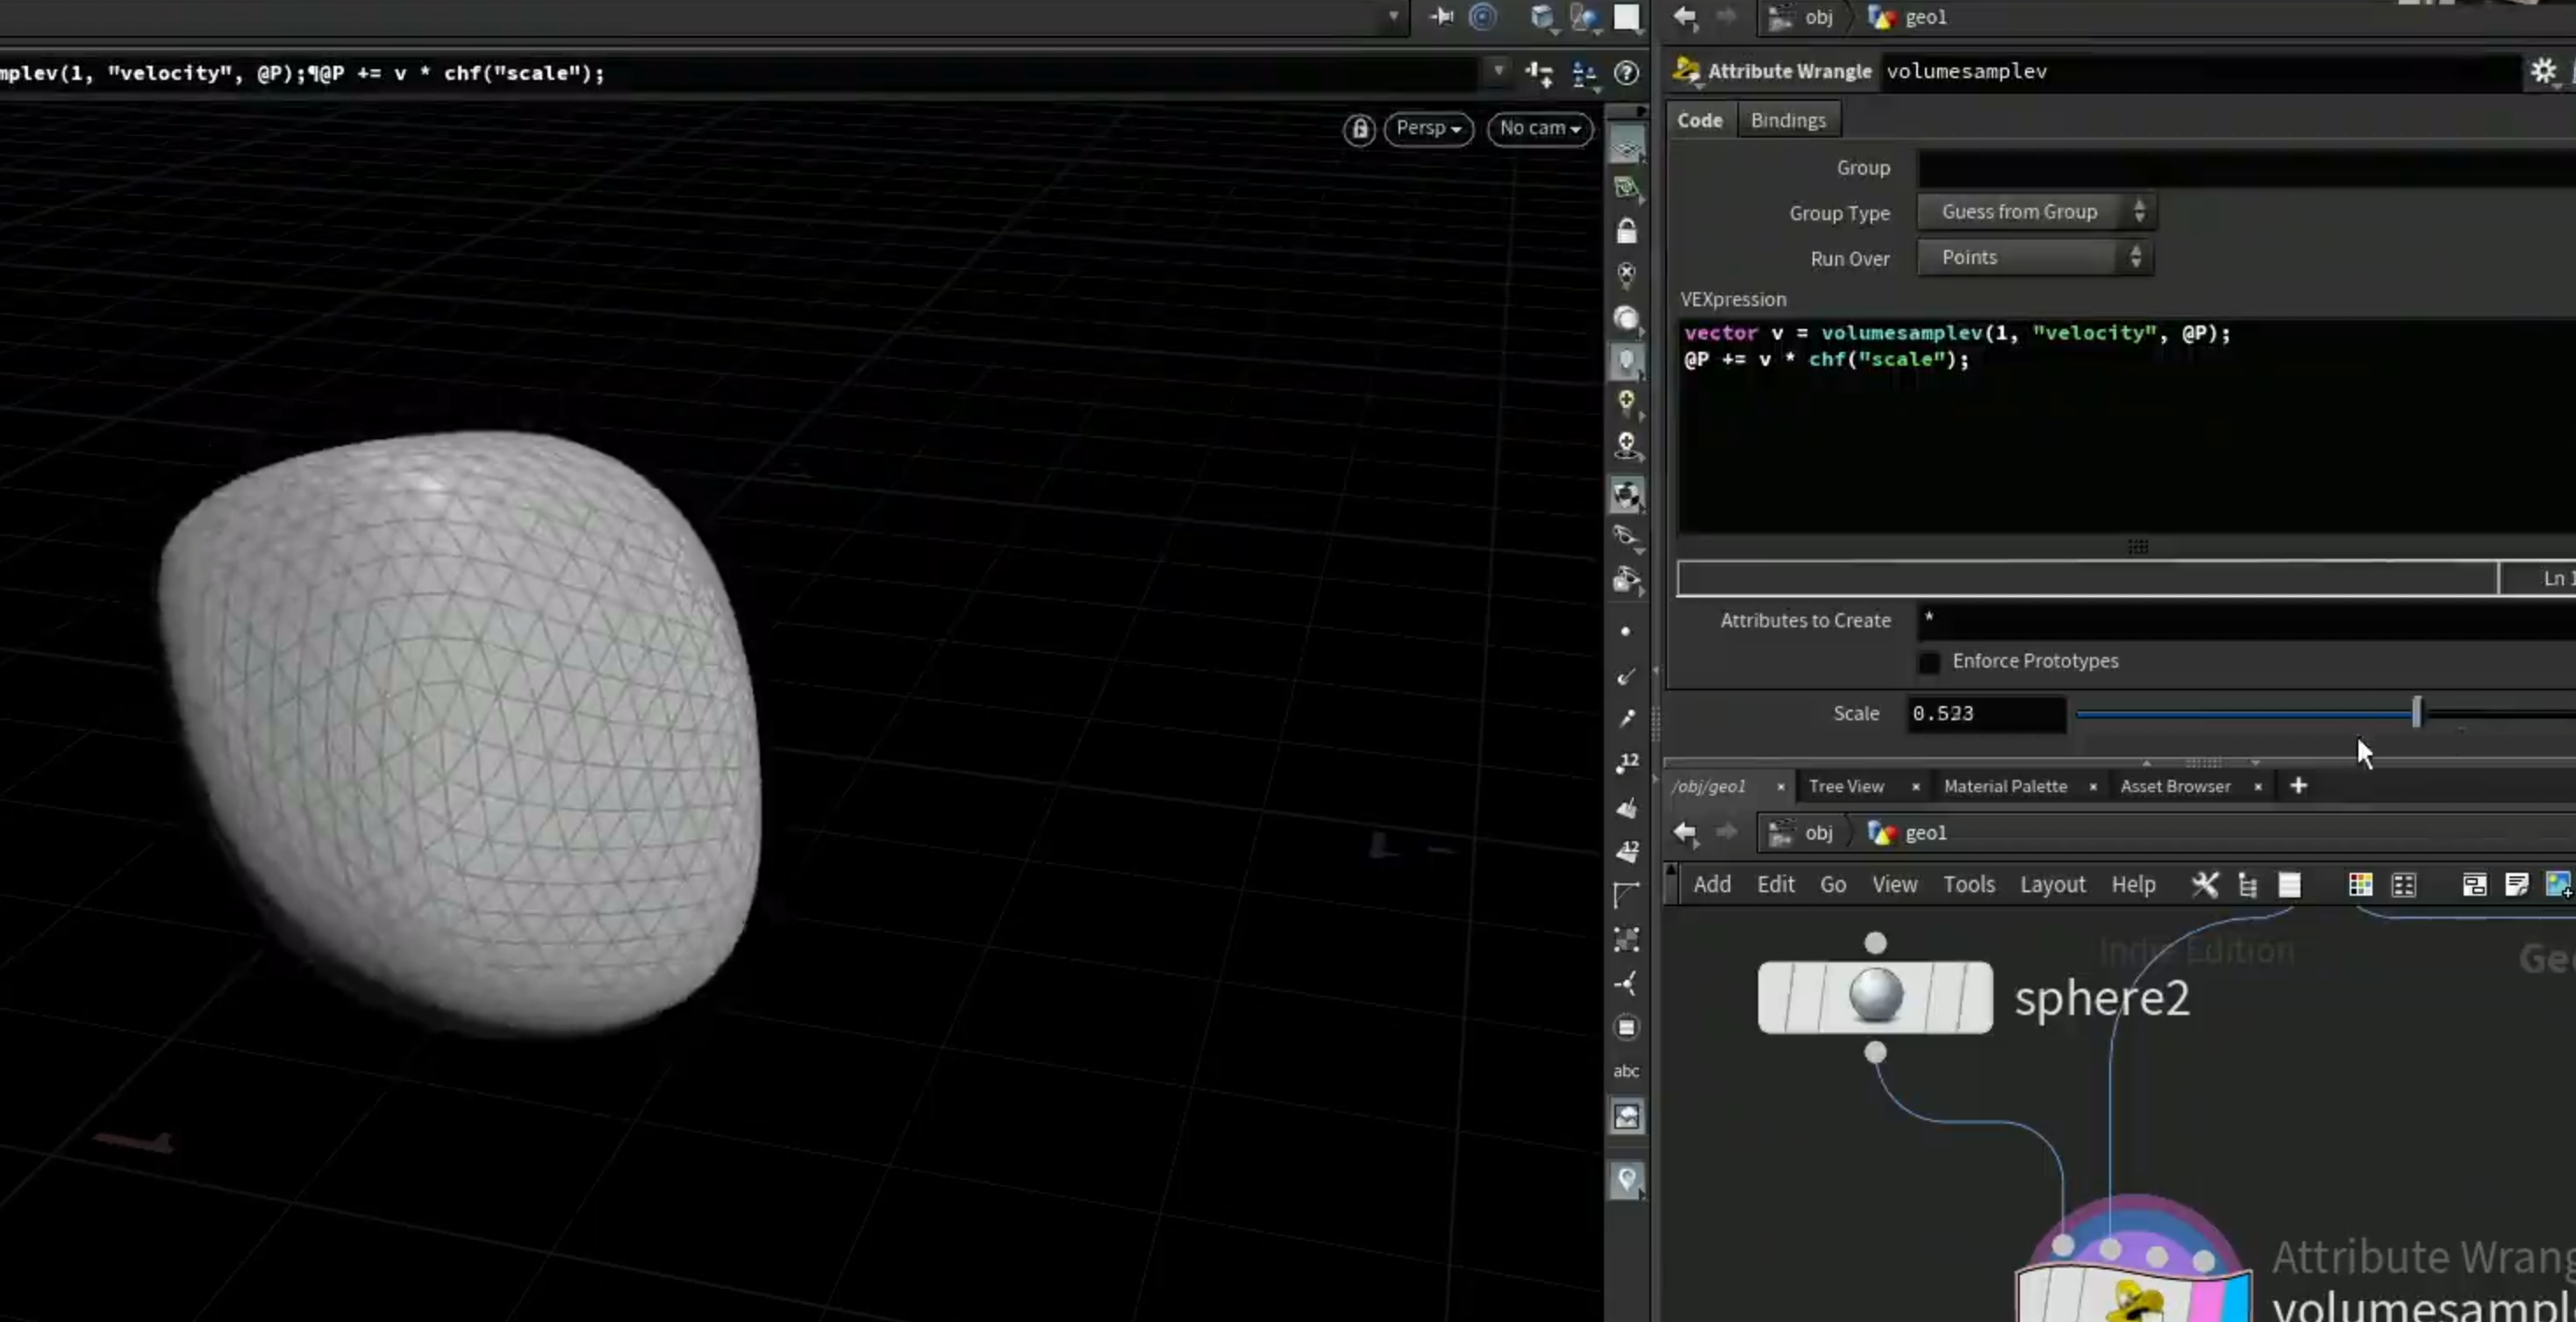This screenshot has height=1322, width=2576.
Task: Open the Layout menu in network editor
Action: 2052,885
